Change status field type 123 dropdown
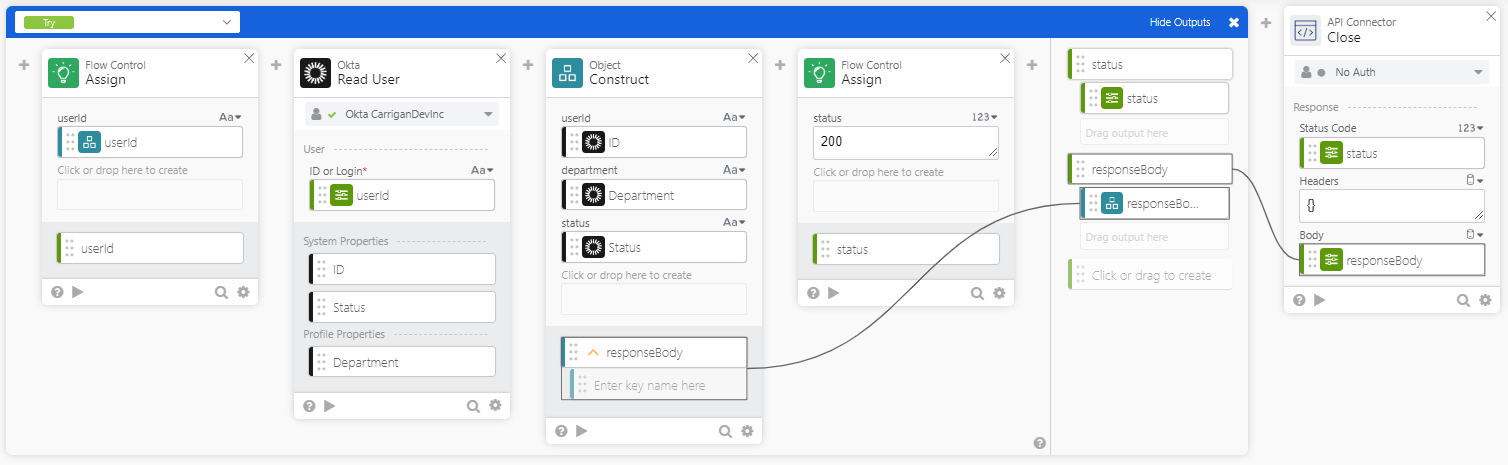Screen dimensions: 1508x465 pos(985,117)
